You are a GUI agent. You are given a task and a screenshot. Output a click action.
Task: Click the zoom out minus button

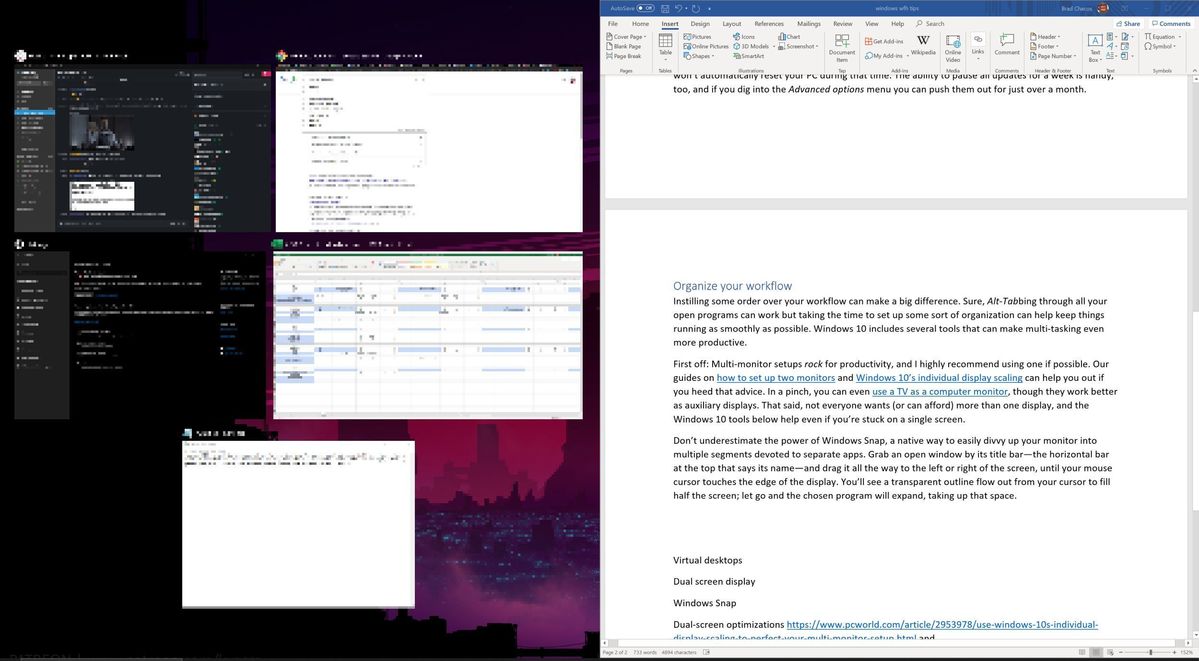[x=1120, y=653]
